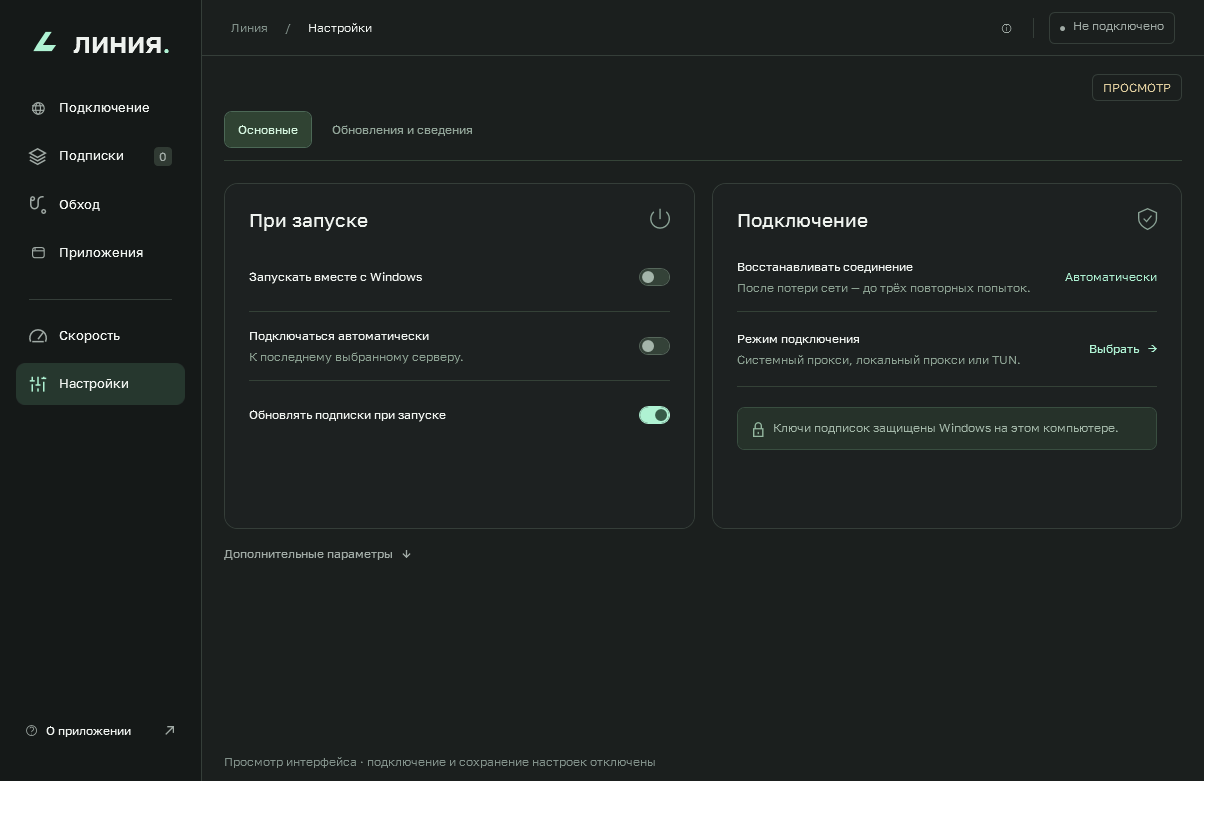Open the О приложении link
Image resolution: width=1220 pixels, height=820 pixels.
pos(100,731)
